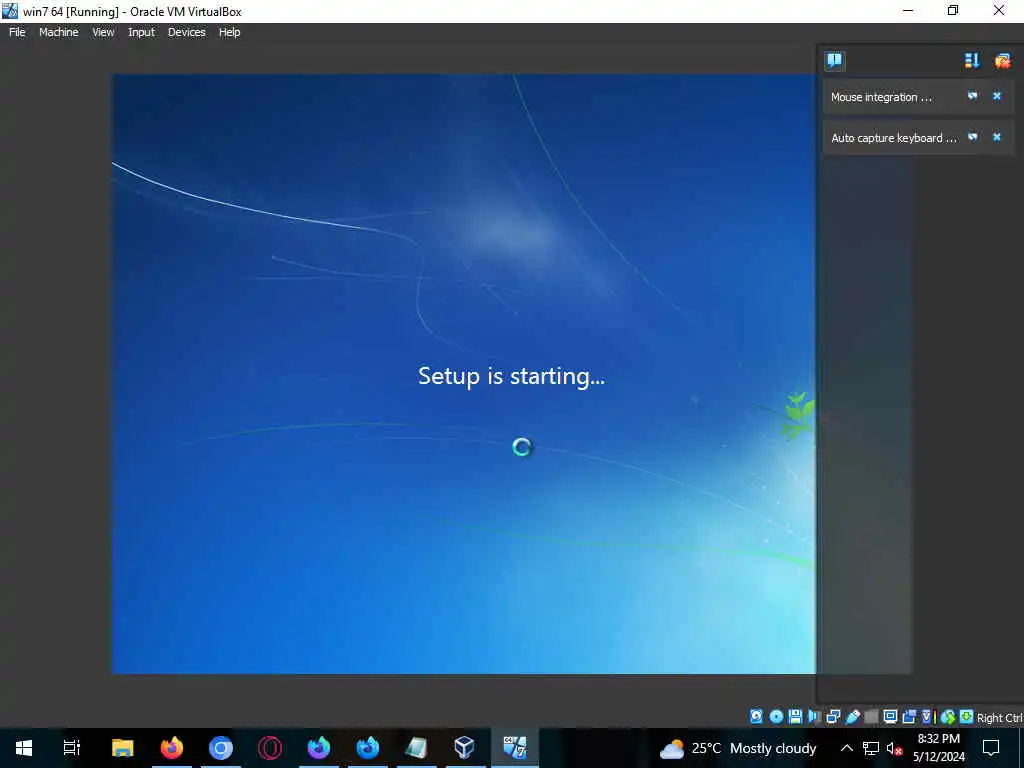Click the keyboard capture green arrow icon
Image resolution: width=1024 pixels, height=768 pixels.
[x=967, y=716]
